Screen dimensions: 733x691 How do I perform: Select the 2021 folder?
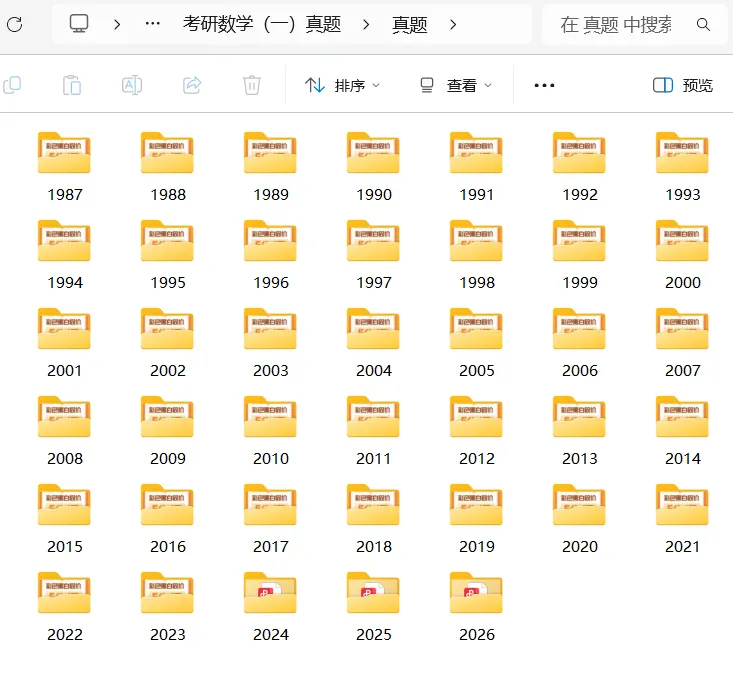(x=683, y=518)
